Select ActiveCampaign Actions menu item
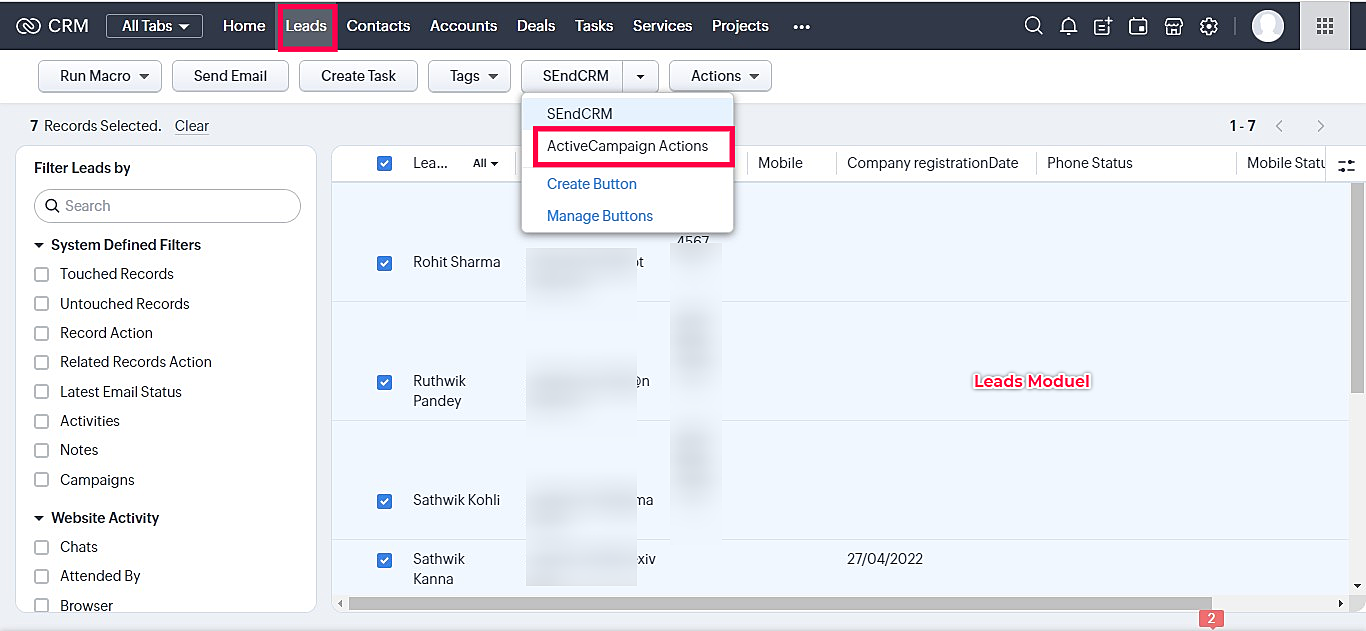 tap(628, 146)
